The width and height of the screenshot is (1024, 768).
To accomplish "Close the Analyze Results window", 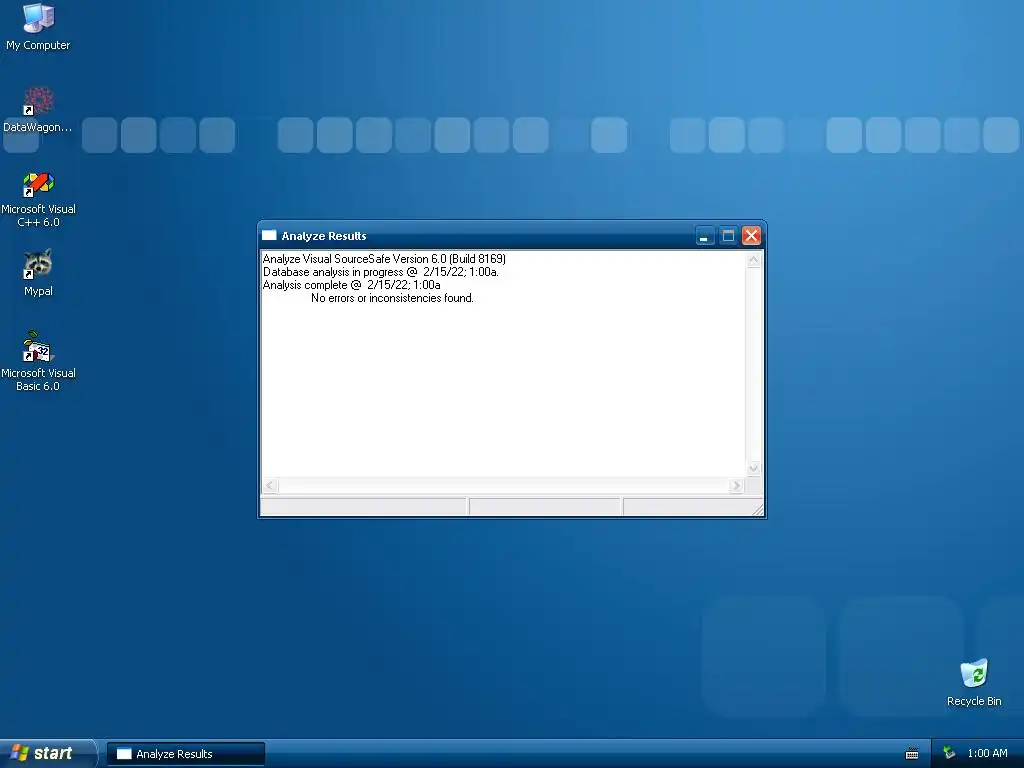I will (751, 236).
